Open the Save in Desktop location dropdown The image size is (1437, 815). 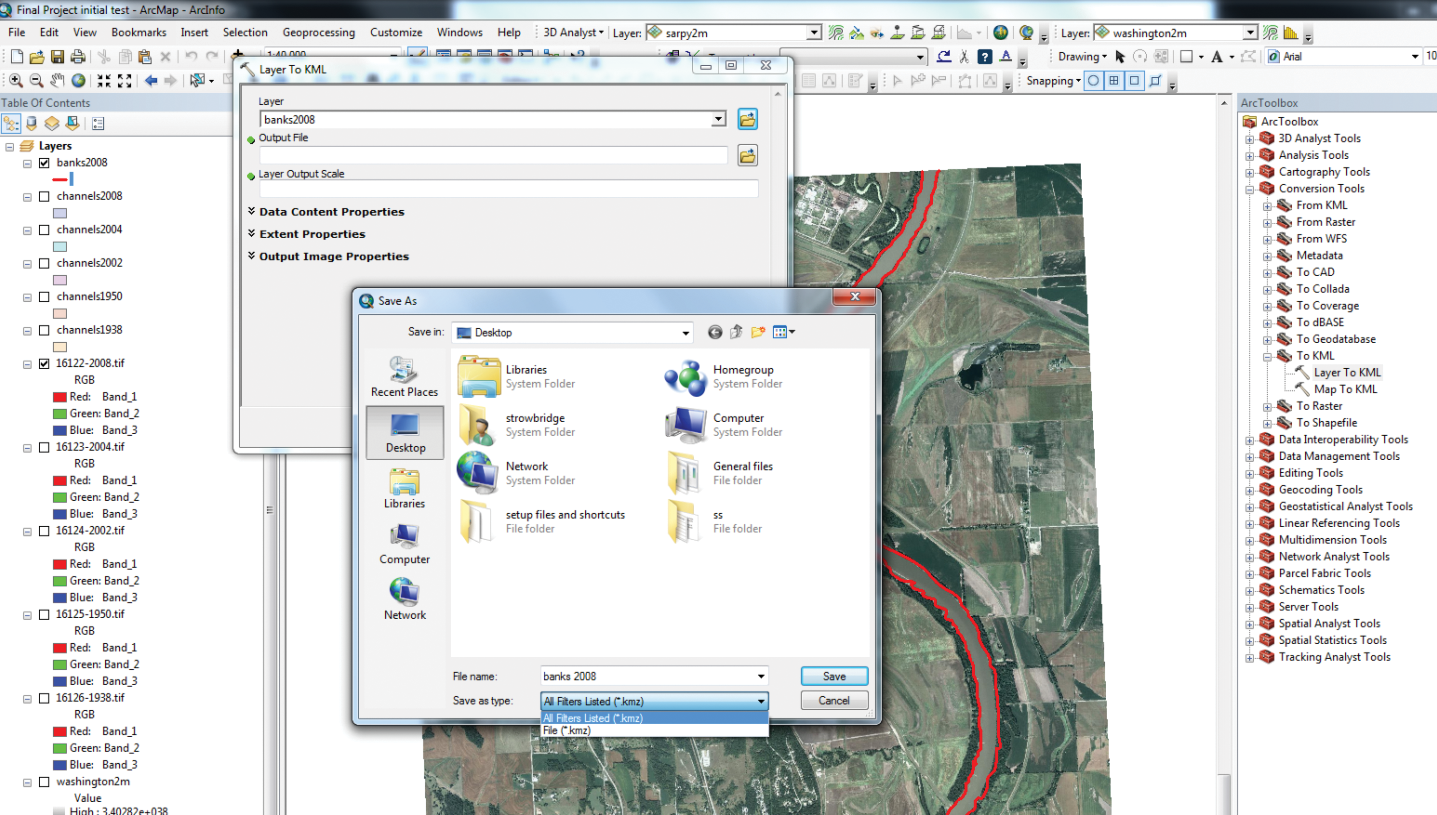pyautogui.click(x=685, y=333)
